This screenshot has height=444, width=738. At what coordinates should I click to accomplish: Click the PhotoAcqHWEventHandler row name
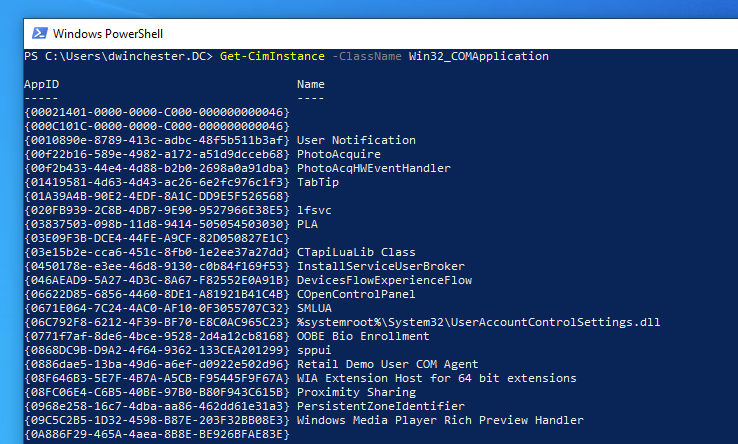tap(374, 168)
